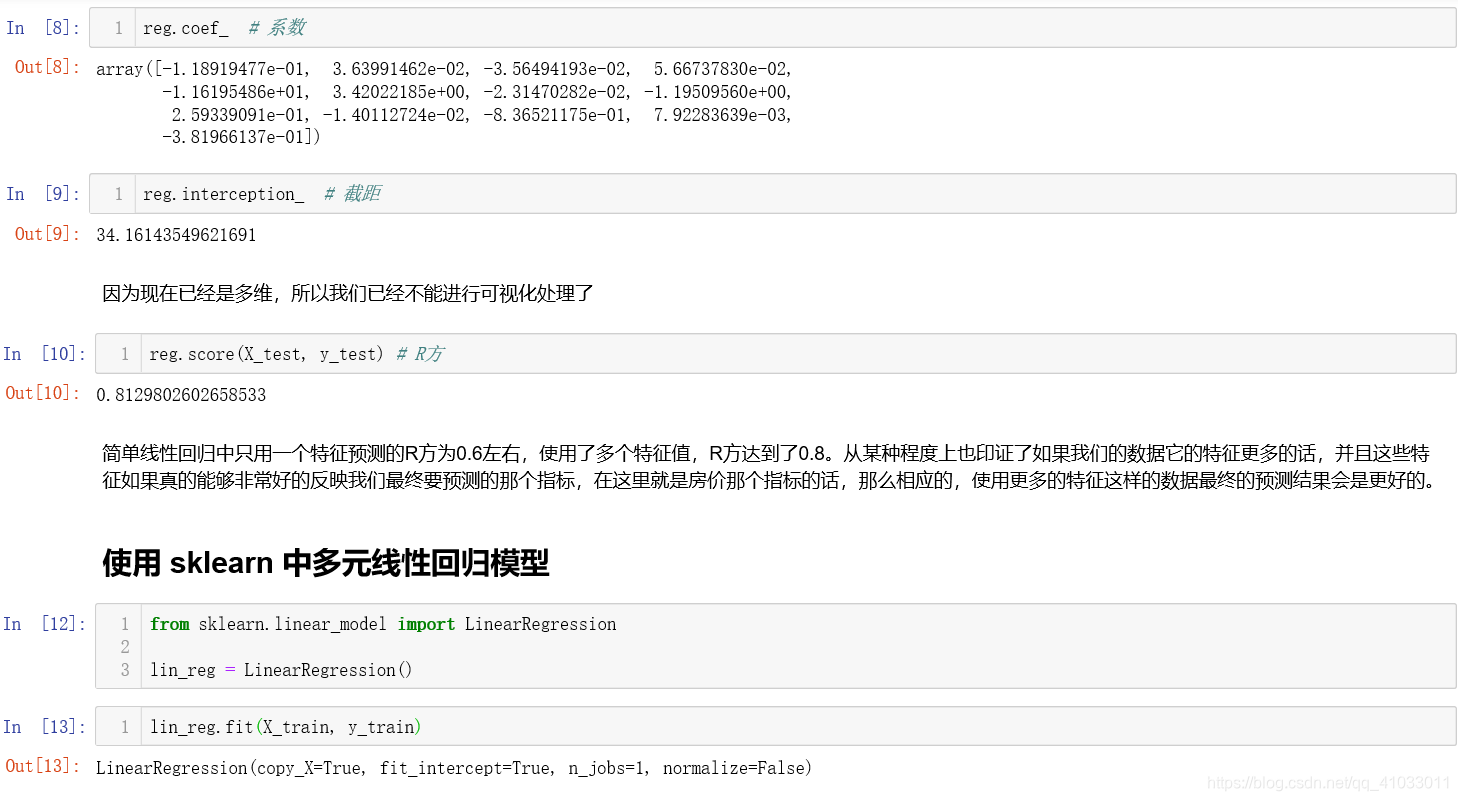Click the intercept value 34.16143549621691
Viewport: 1458px width, 801px height.
(x=176, y=235)
